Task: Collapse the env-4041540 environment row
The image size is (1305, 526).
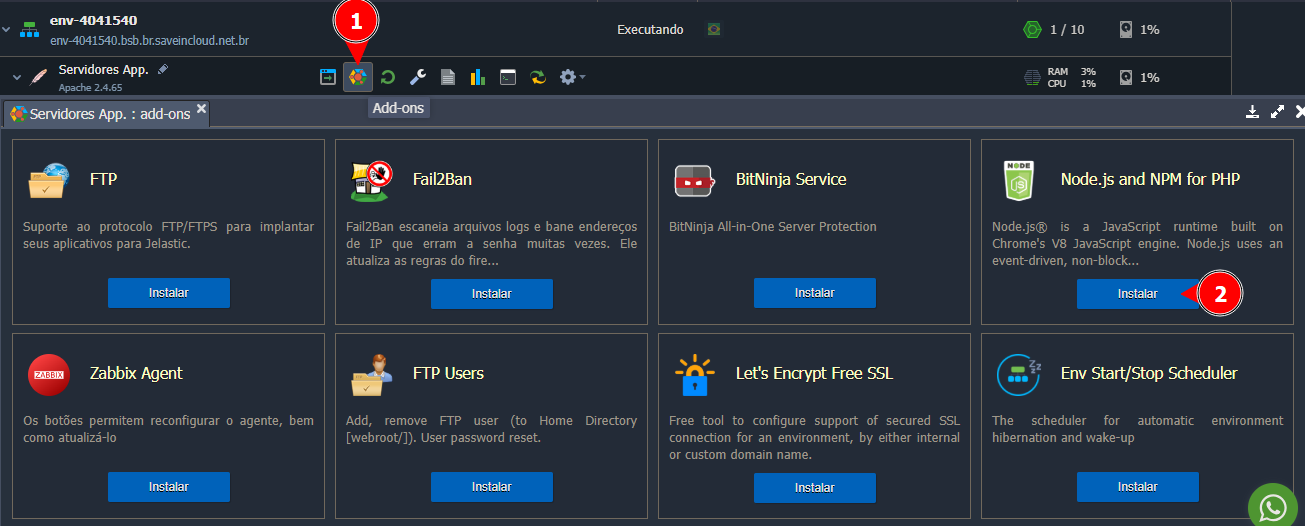Action: coord(7,30)
